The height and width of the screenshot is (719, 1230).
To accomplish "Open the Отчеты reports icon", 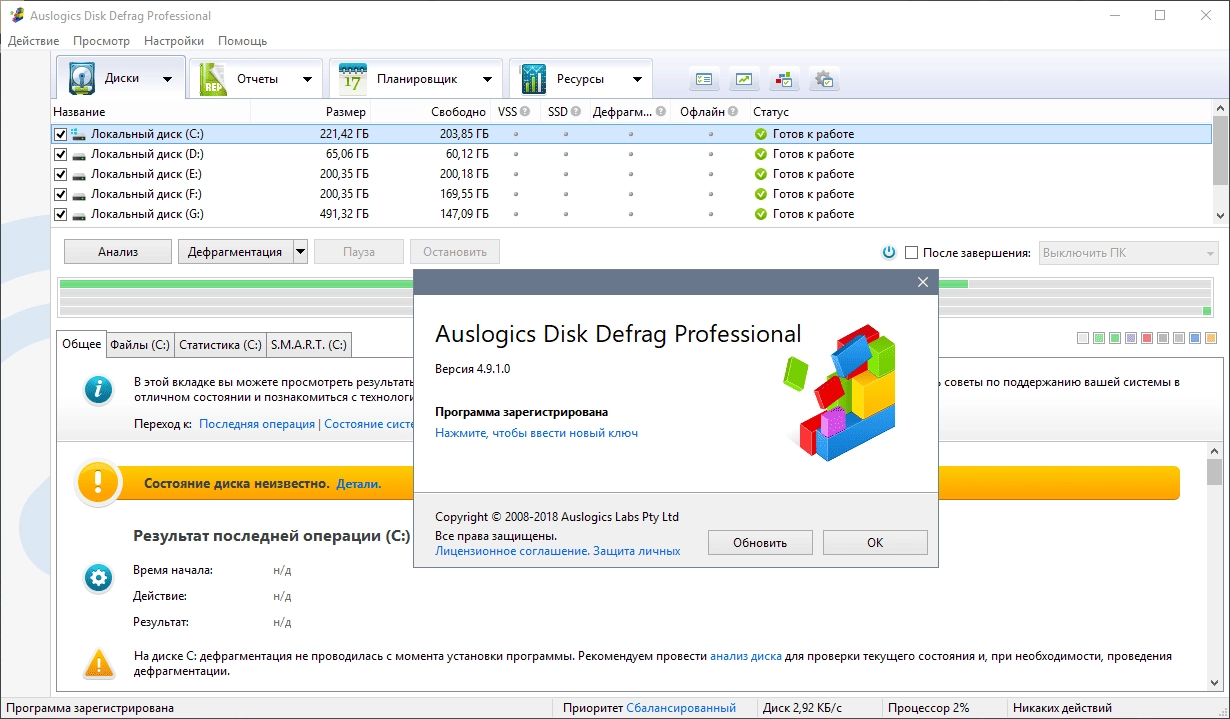I will (215, 79).
